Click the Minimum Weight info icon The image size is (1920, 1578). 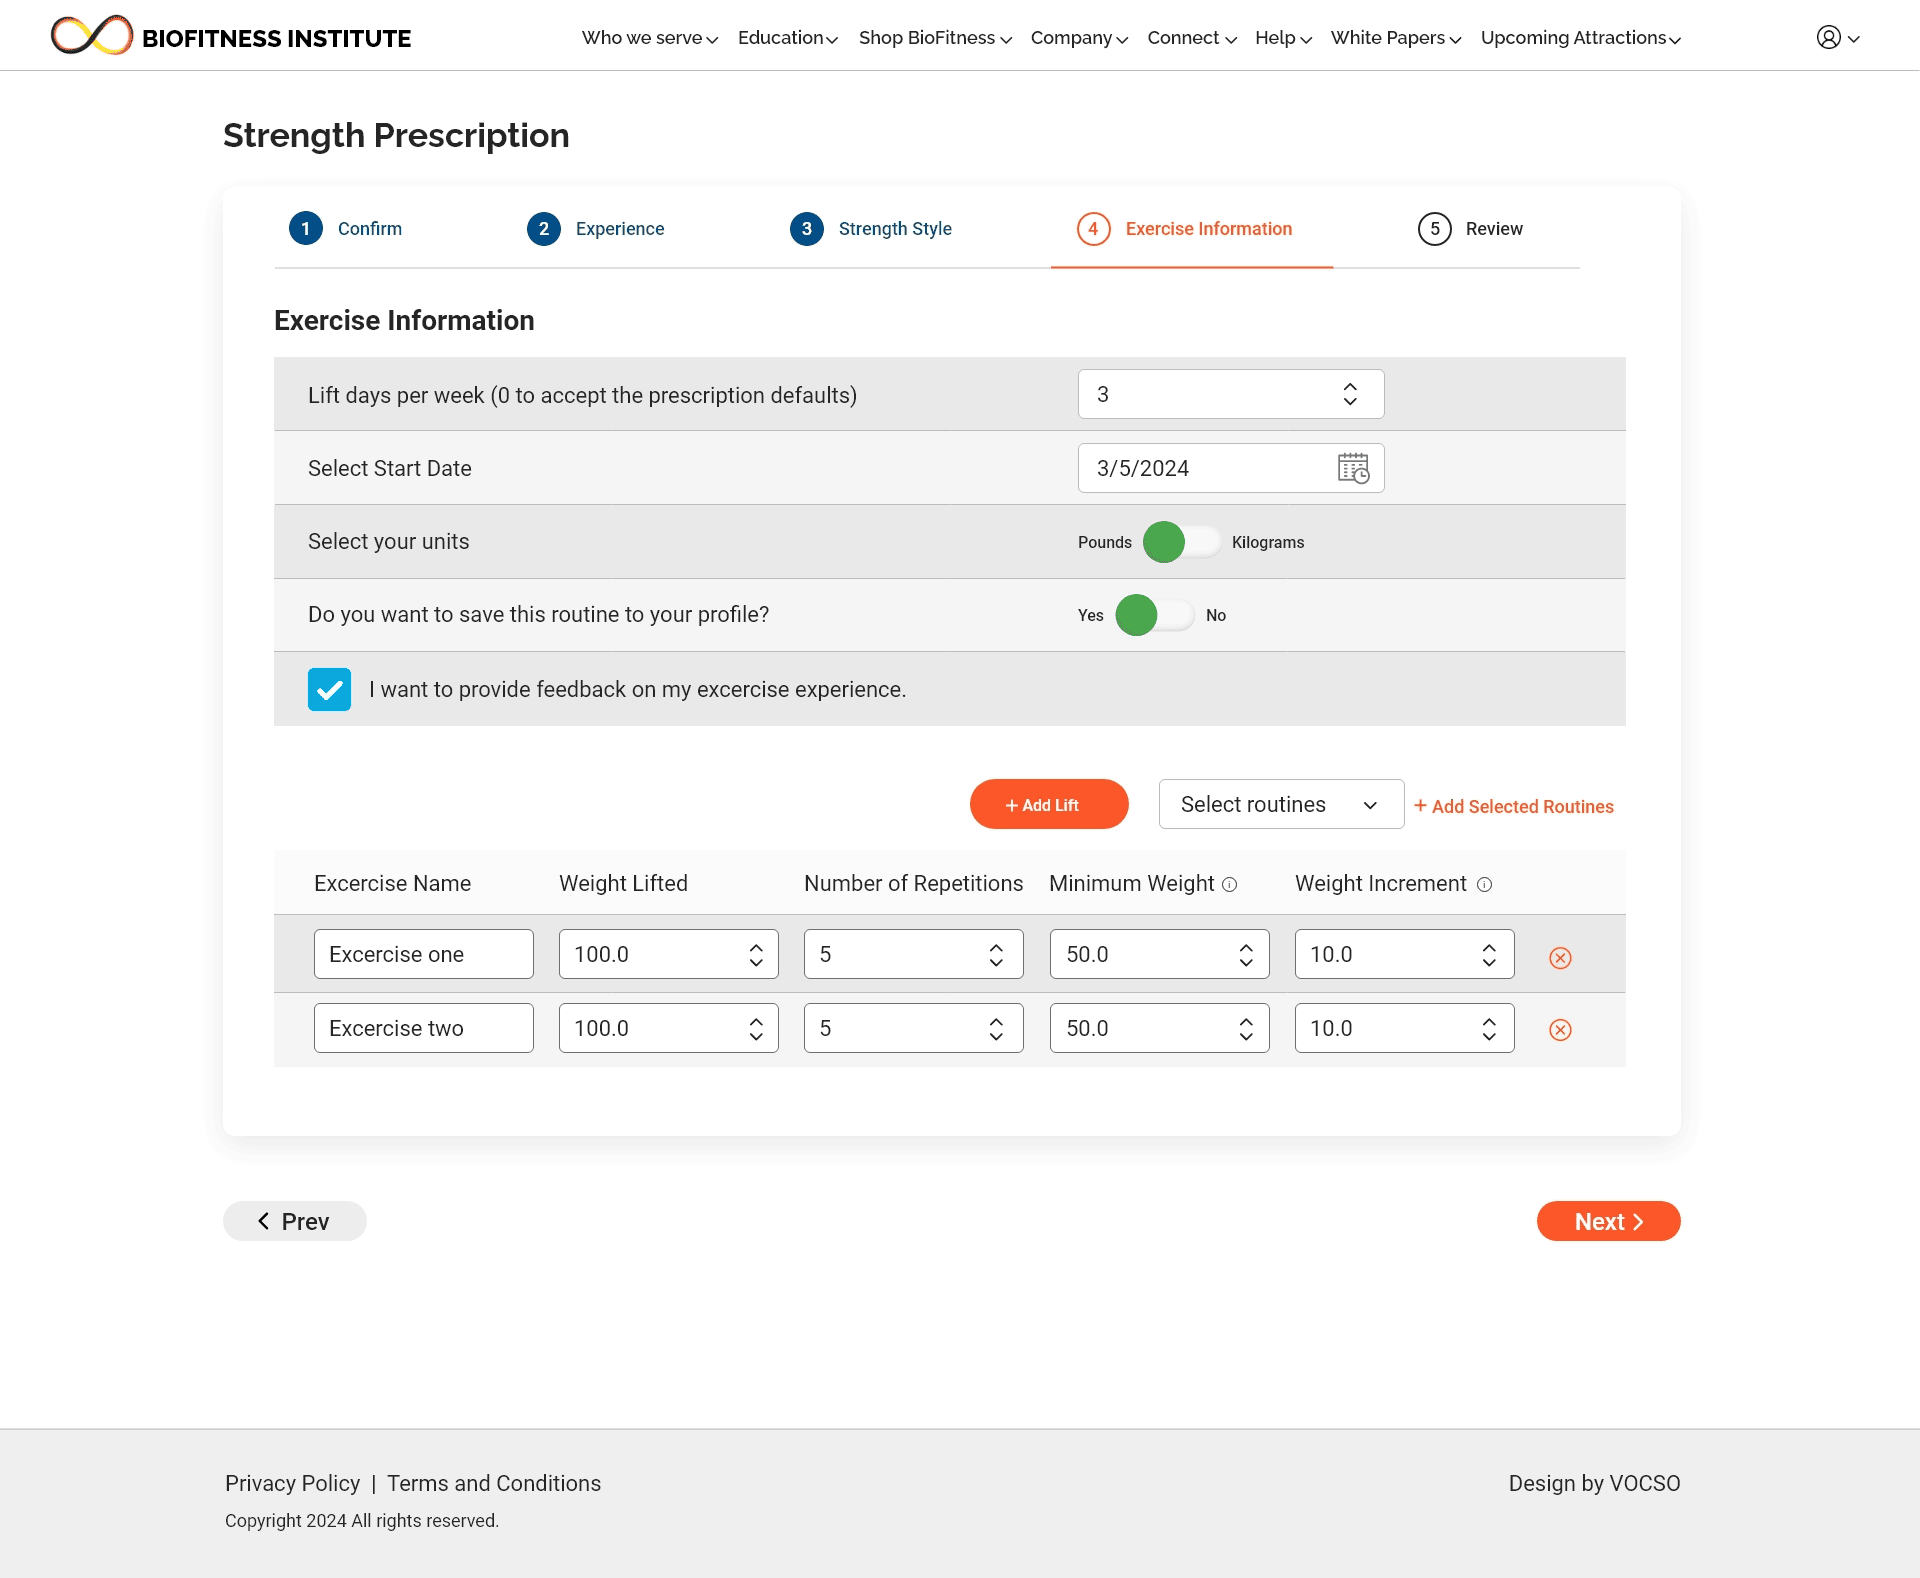(x=1230, y=885)
